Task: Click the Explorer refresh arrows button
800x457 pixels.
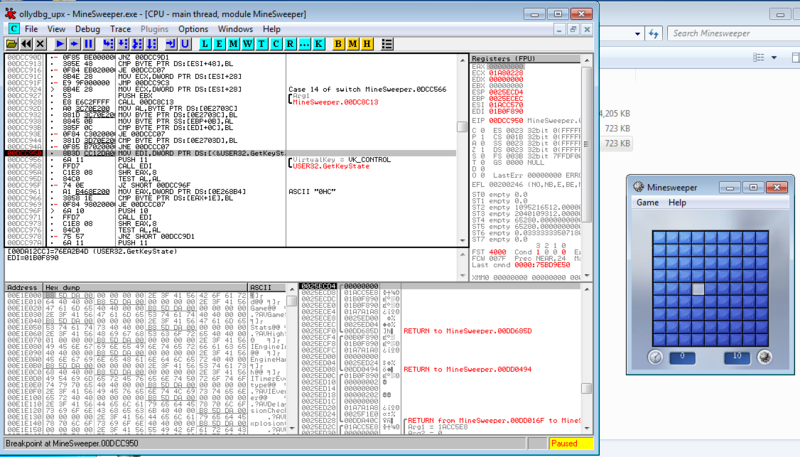Action: click(x=654, y=34)
